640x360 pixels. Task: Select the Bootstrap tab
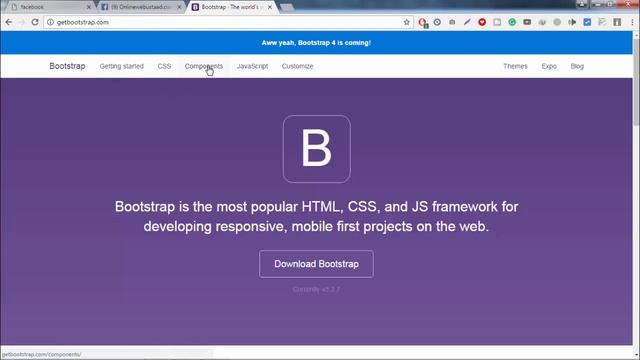(x=231, y=7)
